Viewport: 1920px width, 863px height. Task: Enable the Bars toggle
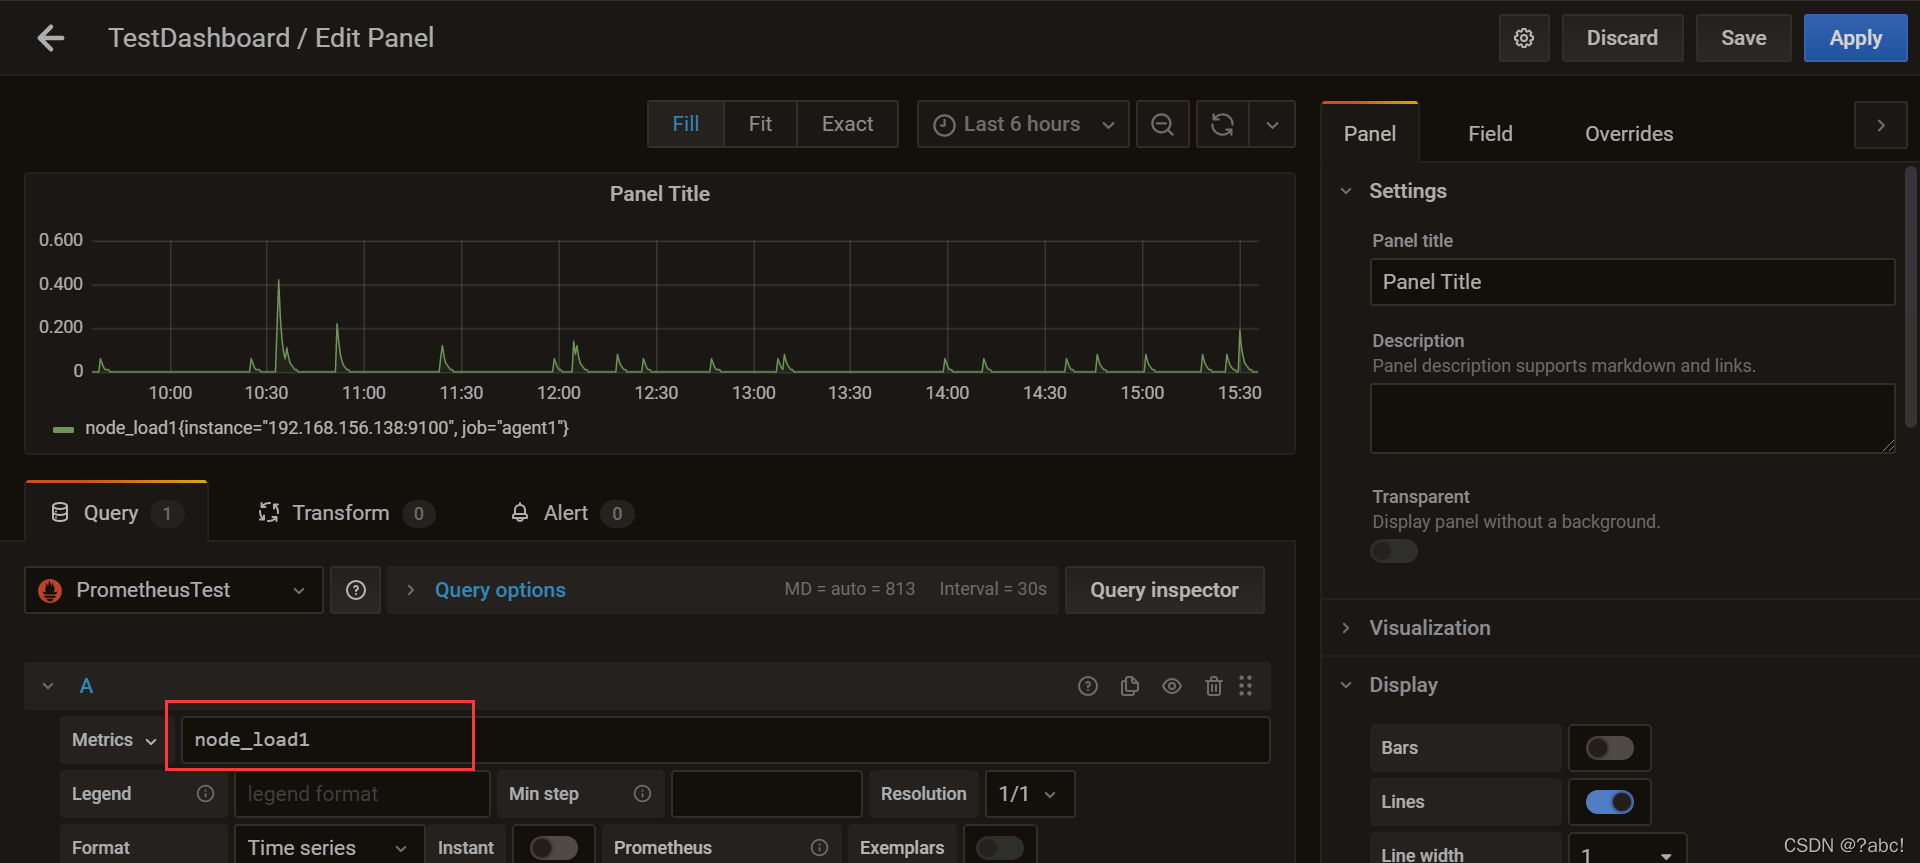tap(1610, 748)
